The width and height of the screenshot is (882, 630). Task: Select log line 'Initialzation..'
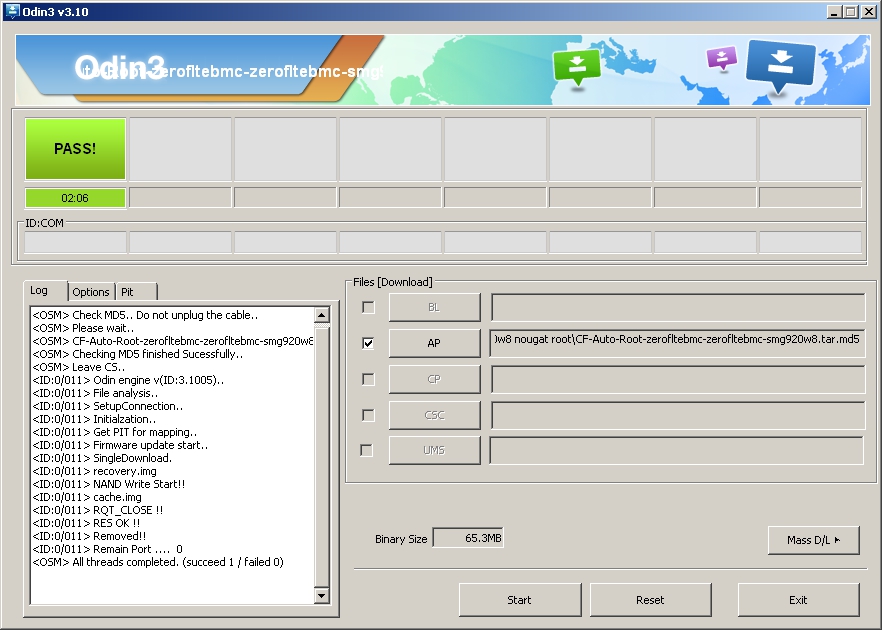[94, 418]
